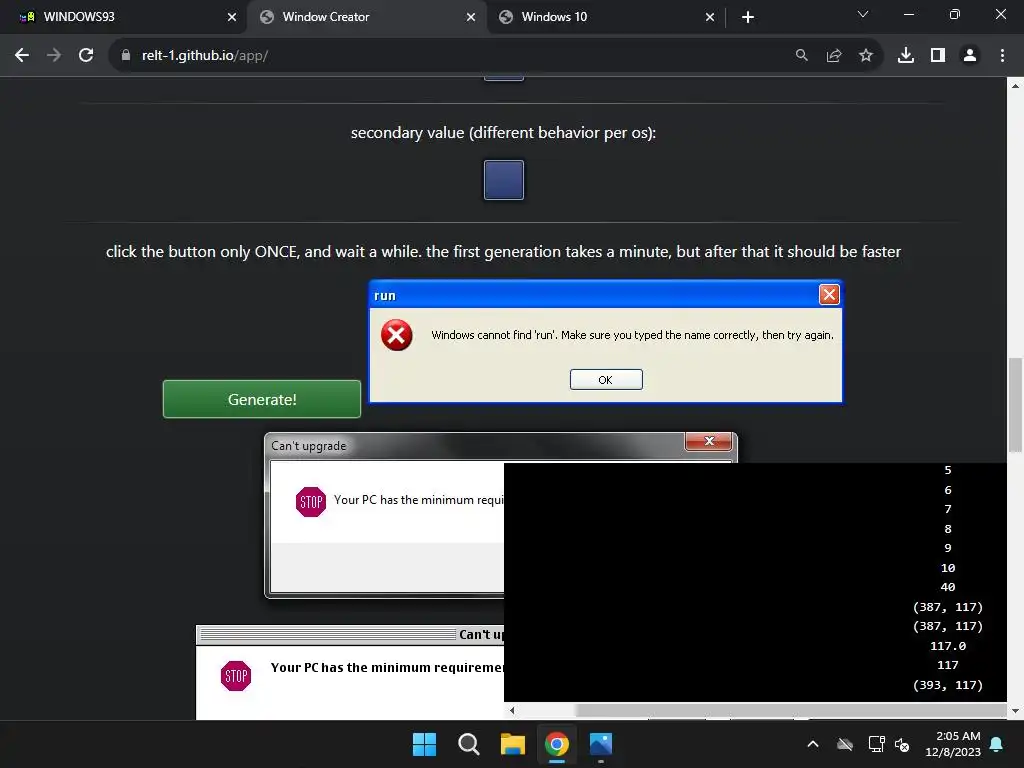The width and height of the screenshot is (1024, 768).
Task: Click the site lock icon in address bar
Action: point(126,56)
